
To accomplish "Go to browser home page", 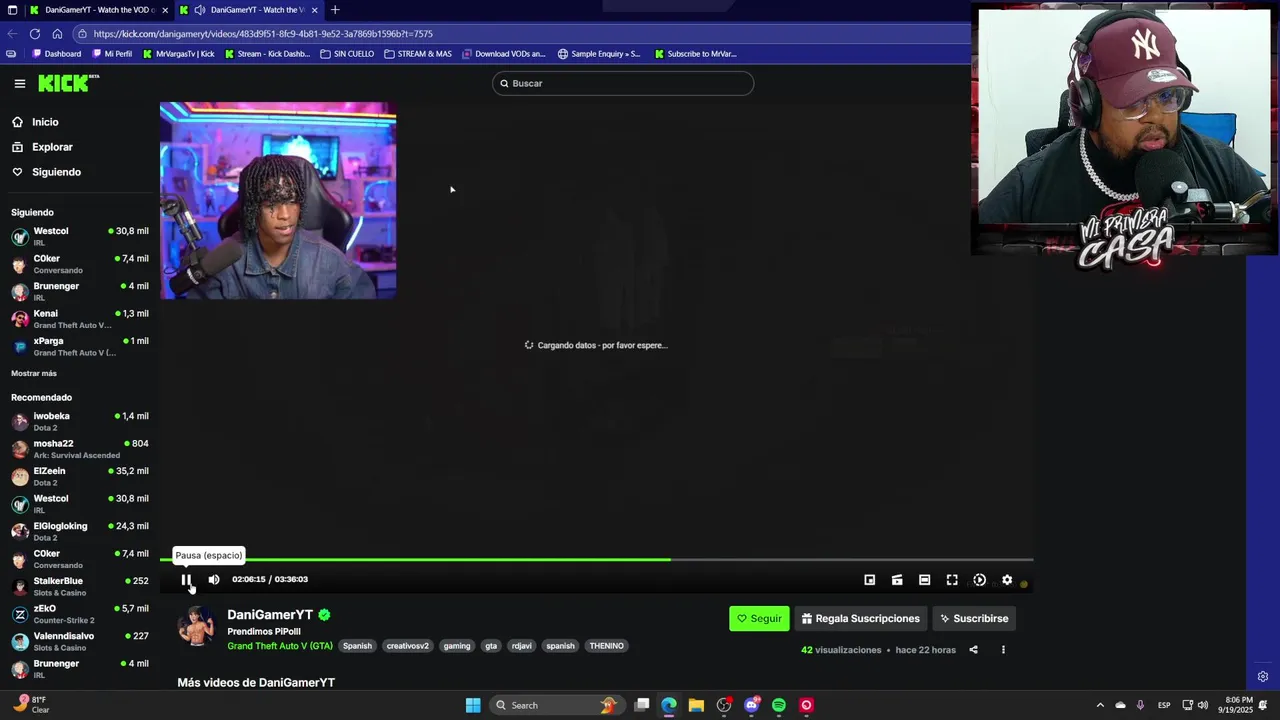I will pyautogui.click(x=57, y=33).
